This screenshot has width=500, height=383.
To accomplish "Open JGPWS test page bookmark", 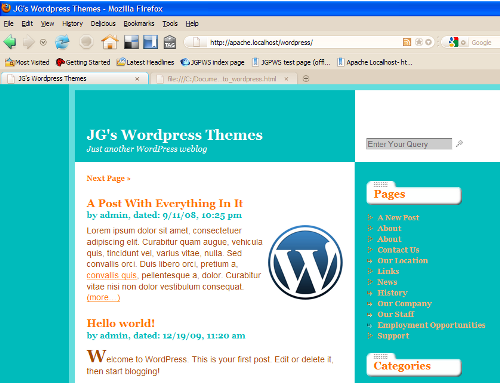I will pos(291,62).
